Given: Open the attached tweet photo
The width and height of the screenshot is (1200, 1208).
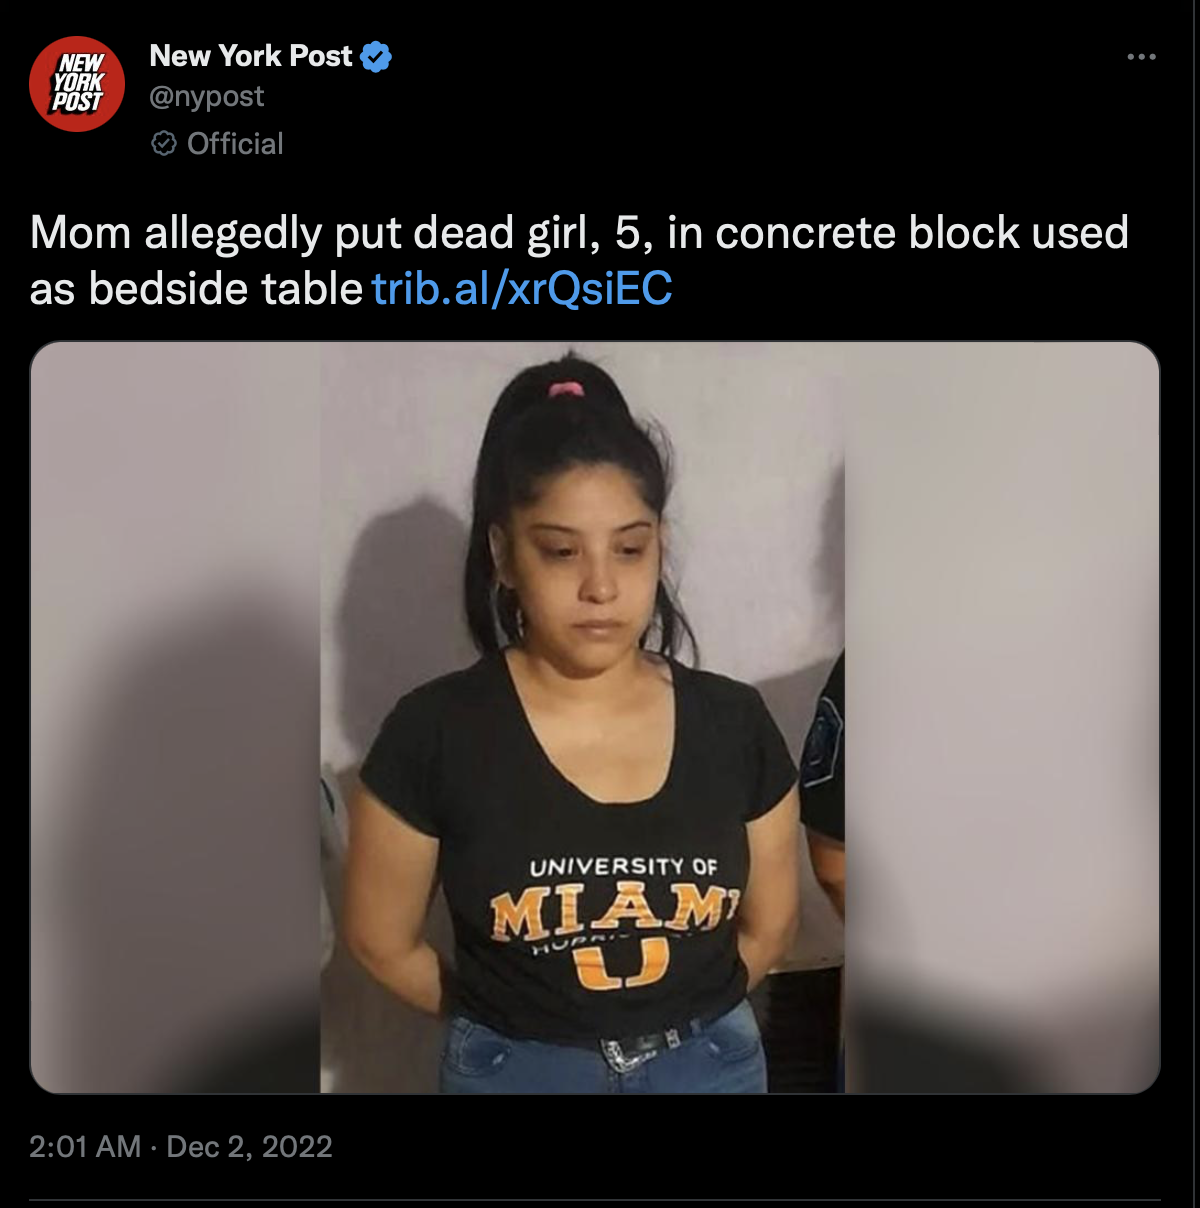Looking at the screenshot, I should (595, 717).
